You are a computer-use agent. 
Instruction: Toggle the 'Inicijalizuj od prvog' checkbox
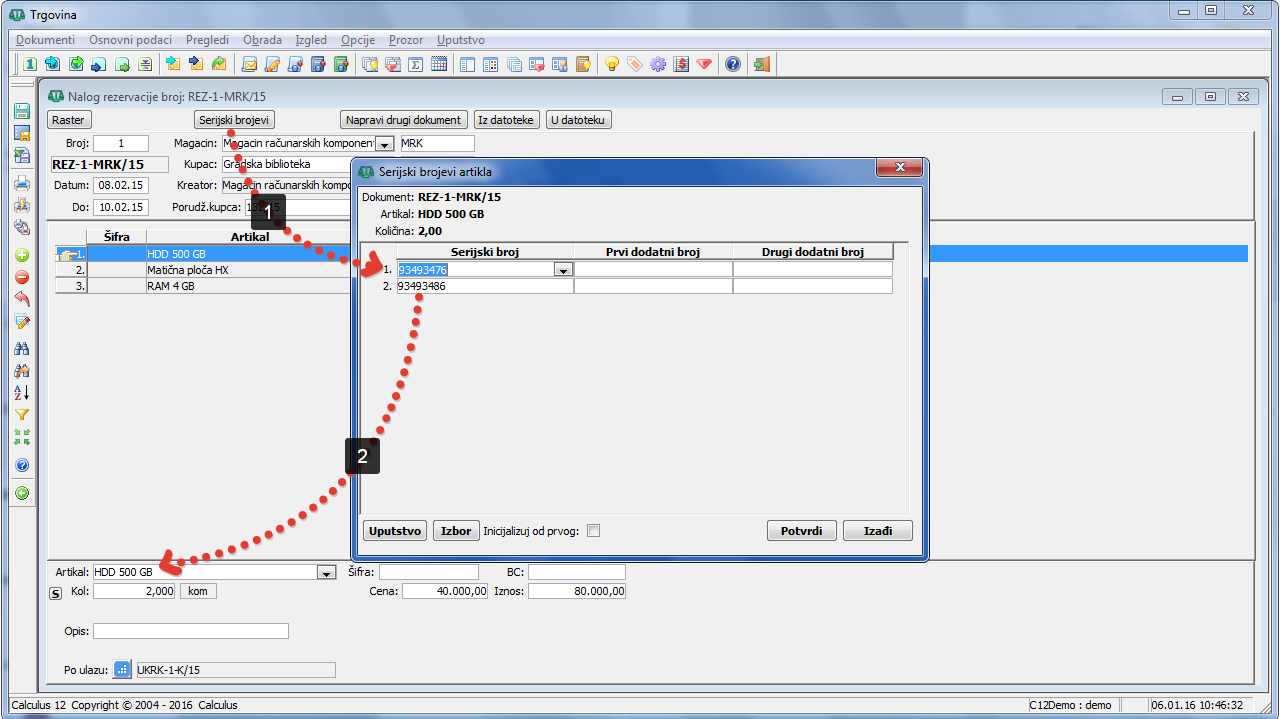tap(593, 531)
